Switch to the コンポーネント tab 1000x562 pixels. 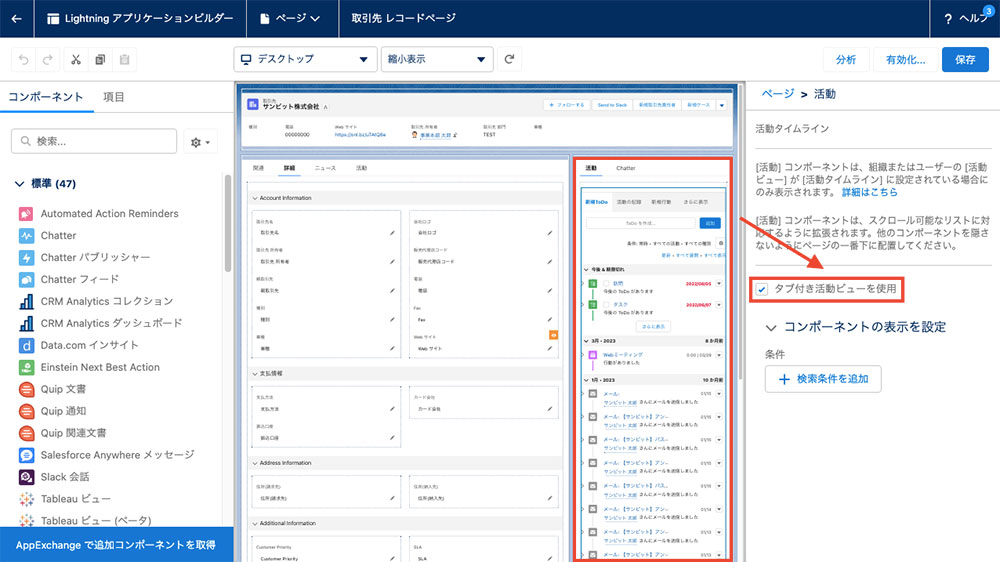pyautogui.click(x=46, y=97)
